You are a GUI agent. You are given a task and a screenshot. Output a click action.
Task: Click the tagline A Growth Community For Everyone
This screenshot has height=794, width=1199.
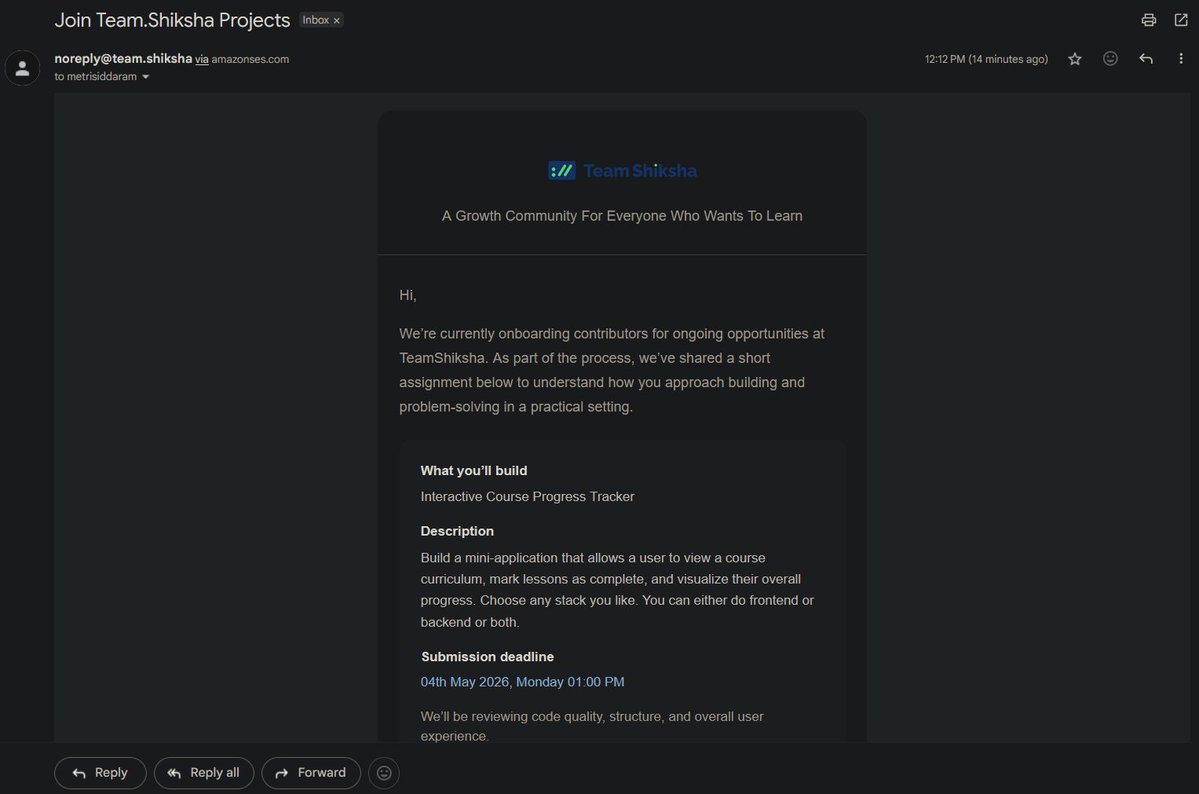622,216
